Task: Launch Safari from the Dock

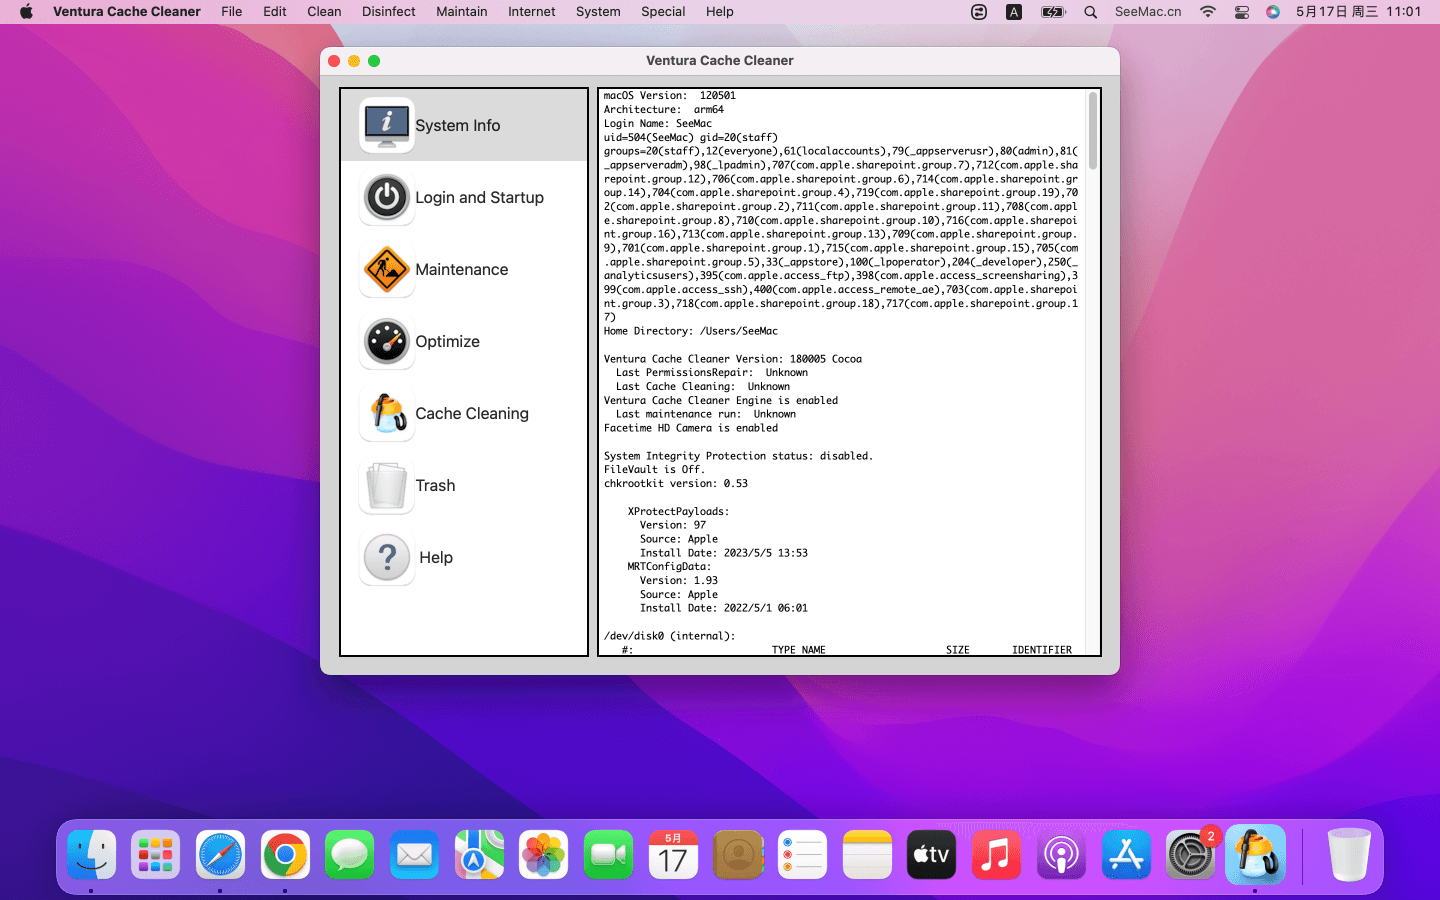Action: coord(220,855)
